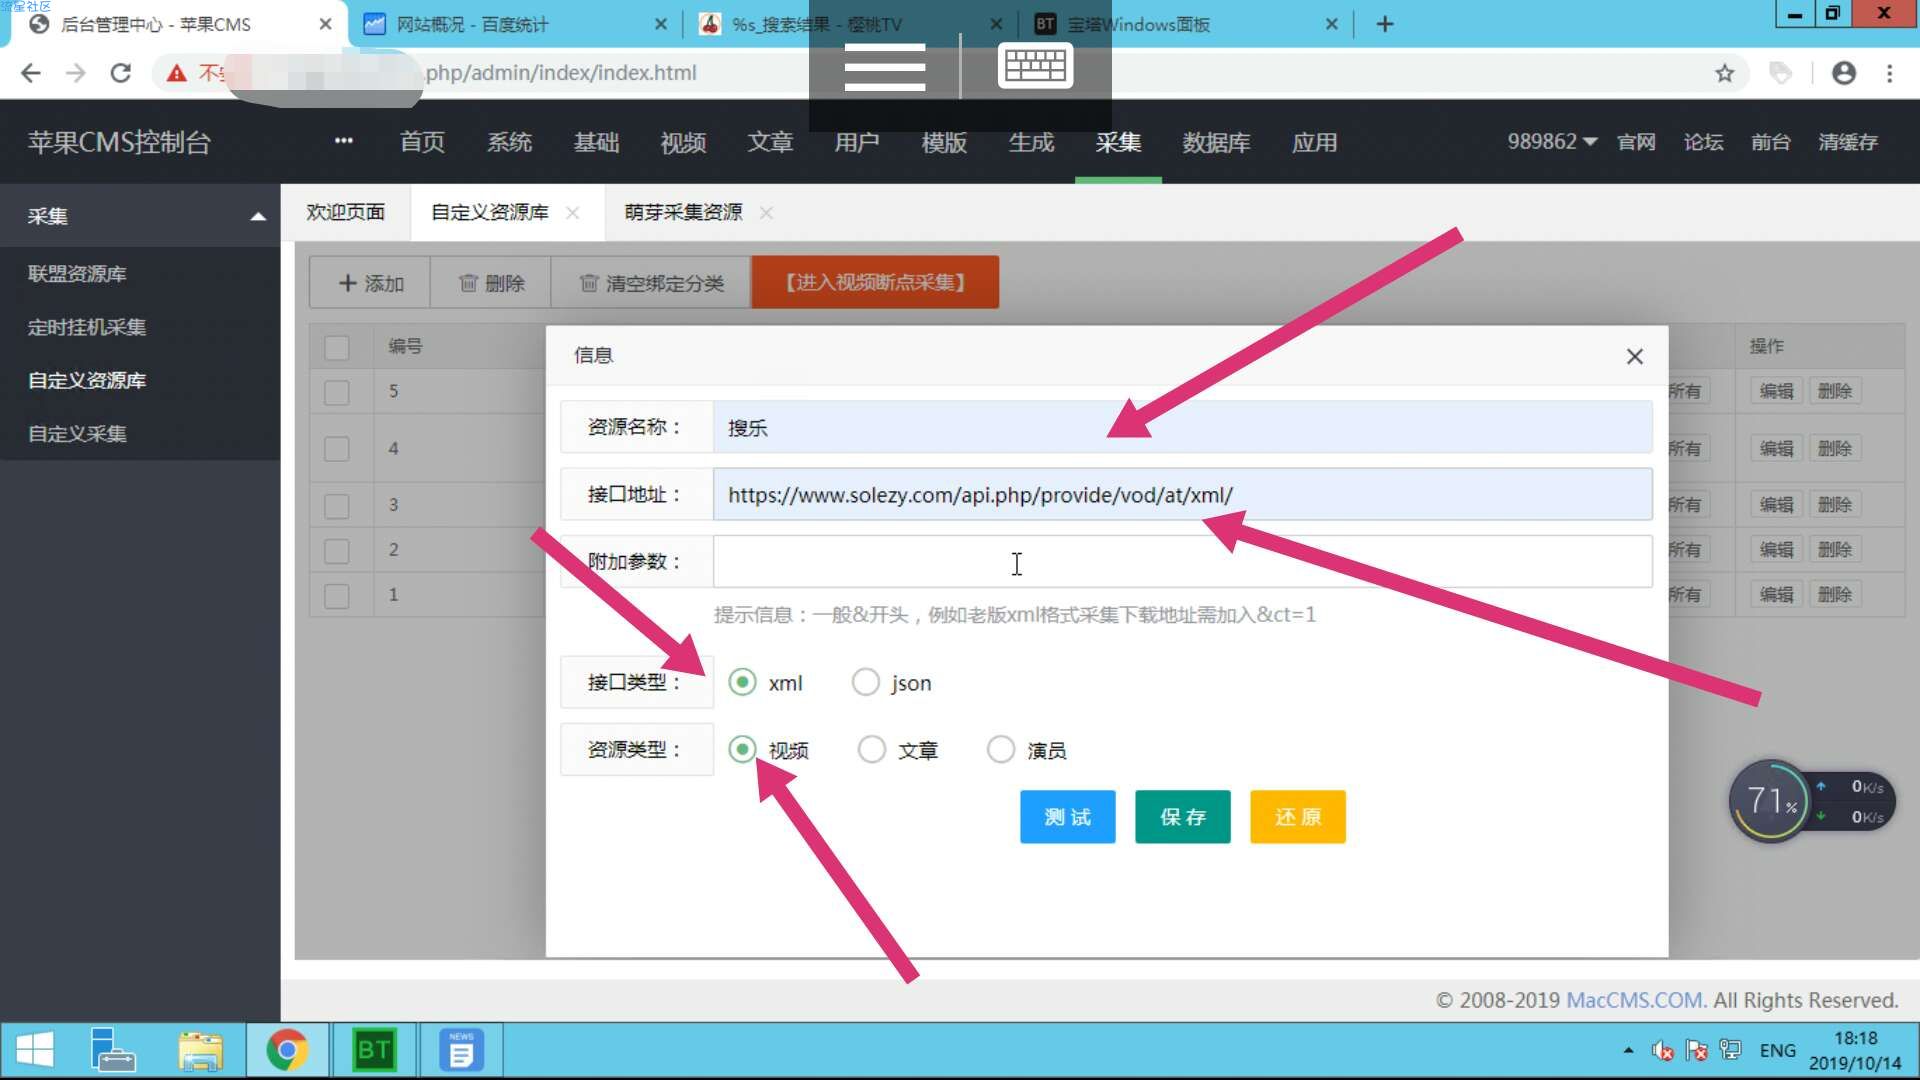
Task: Close the 百度统计 browser tab
Action: 660,24
